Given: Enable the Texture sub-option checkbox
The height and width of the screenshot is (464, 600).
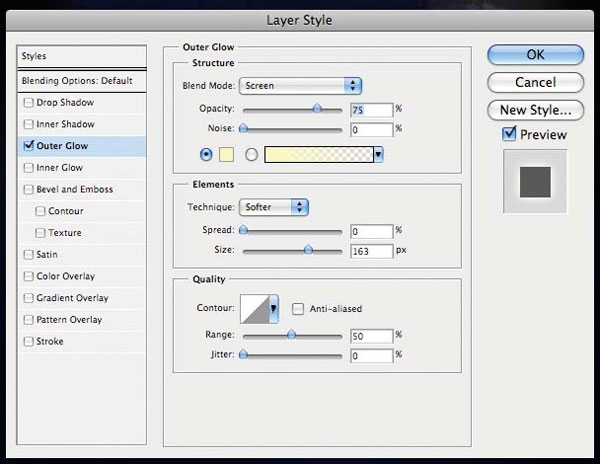Looking at the screenshot, I should click(x=40, y=233).
